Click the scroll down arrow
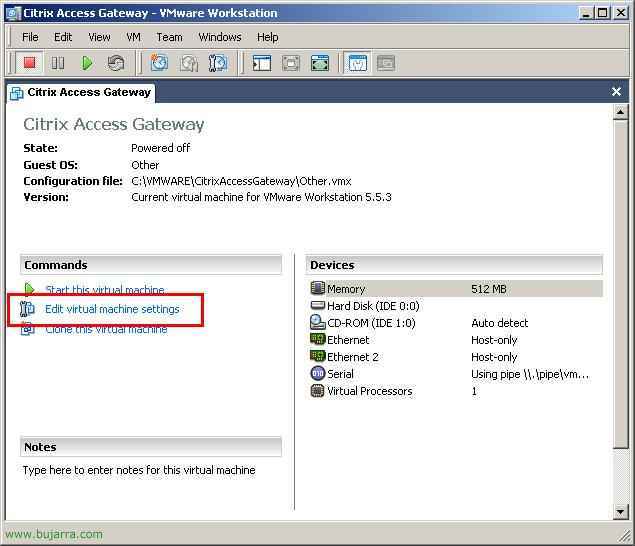This screenshot has height=546, width=635. 620,511
